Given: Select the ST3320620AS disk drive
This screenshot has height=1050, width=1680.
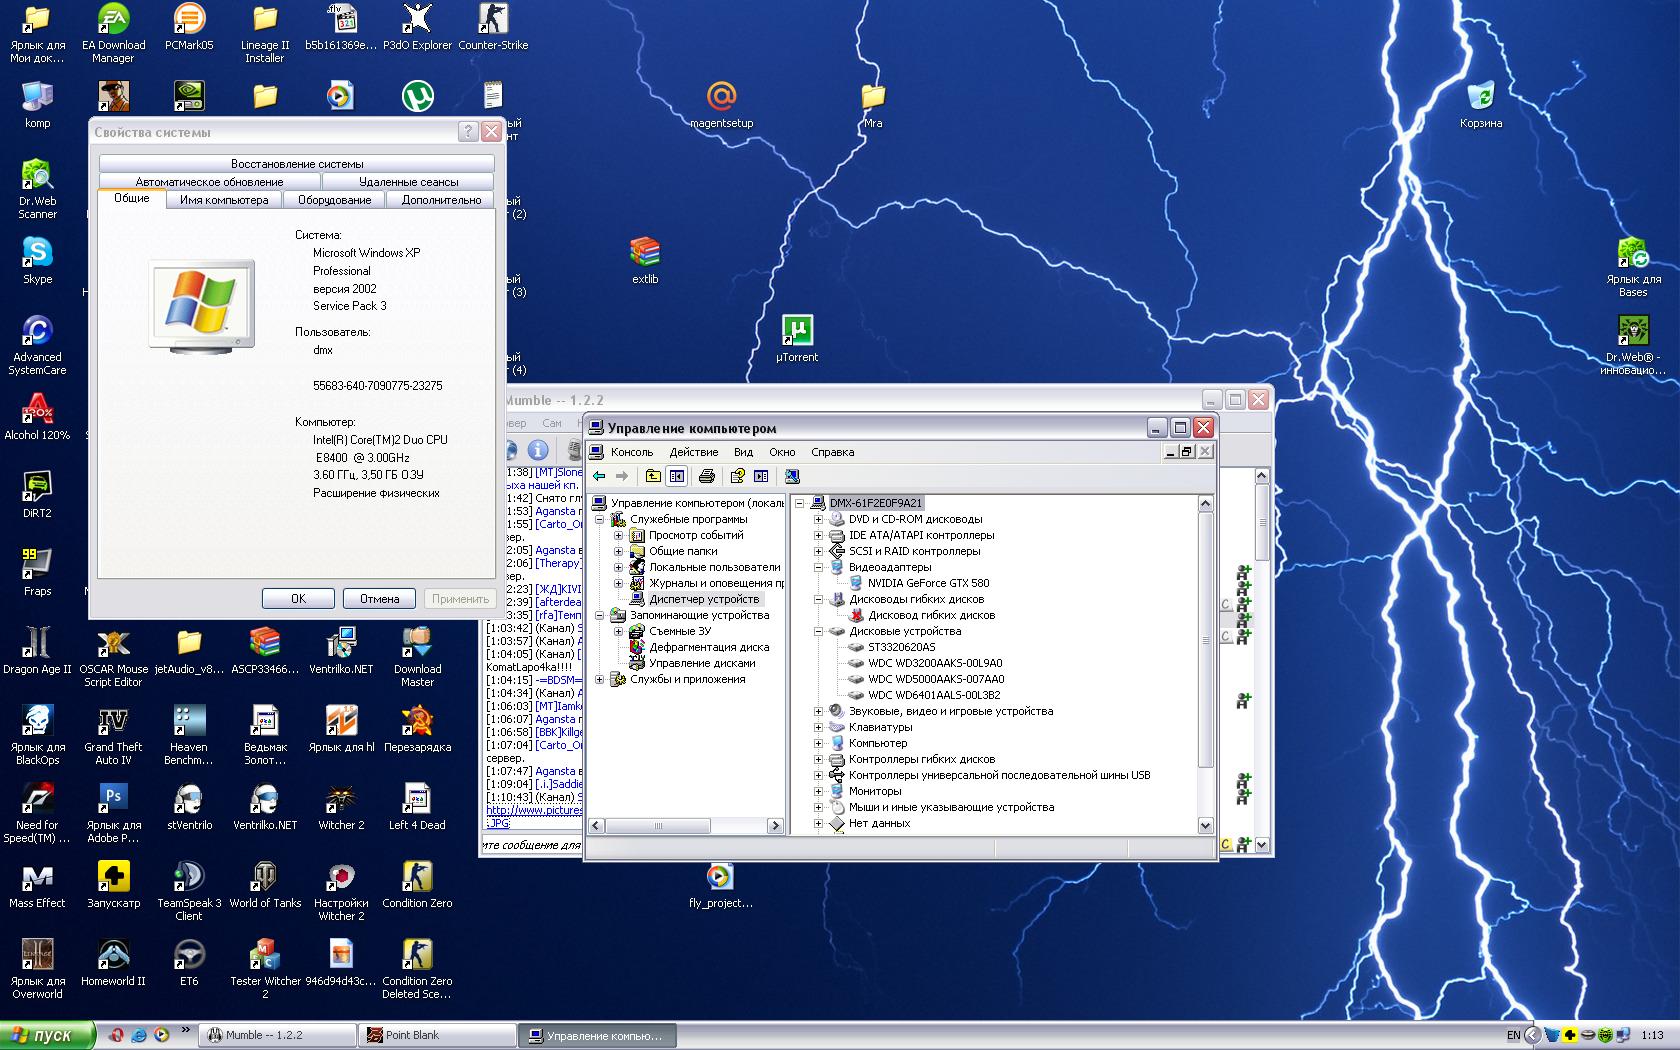Looking at the screenshot, I should pyautogui.click(x=901, y=647).
